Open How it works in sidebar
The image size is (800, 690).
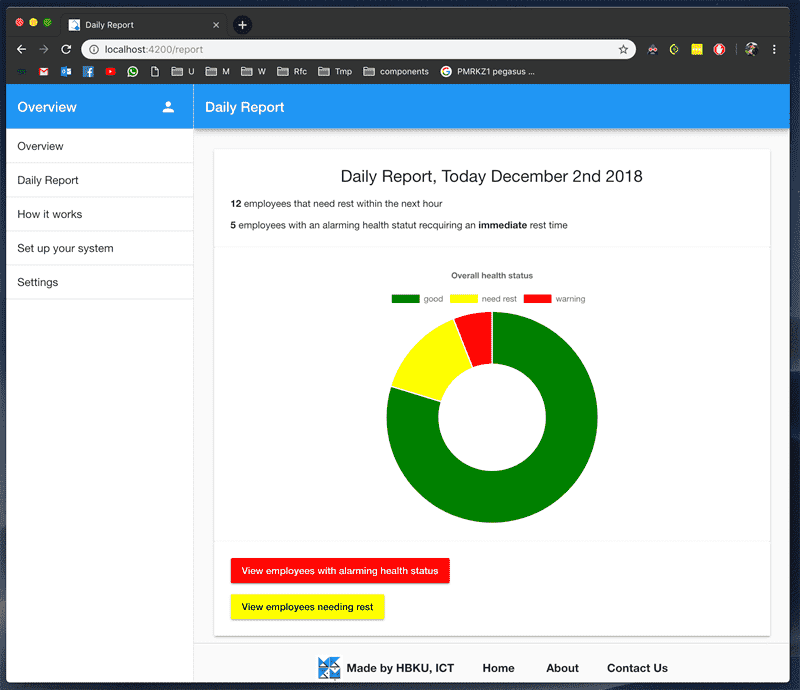click(x=100, y=214)
